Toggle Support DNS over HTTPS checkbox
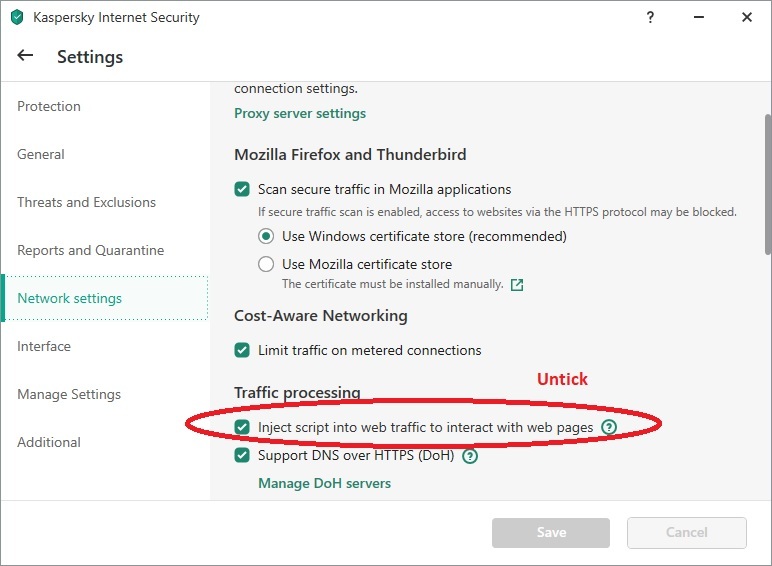Viewport: 772px width, 566px height. (x=242, y=456)
